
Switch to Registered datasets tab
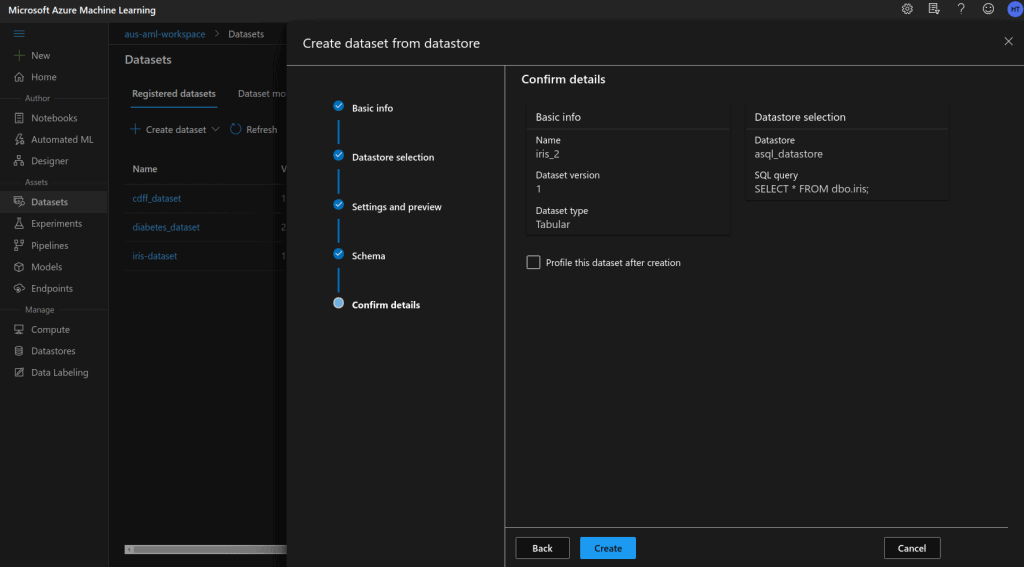coord(173,94)
